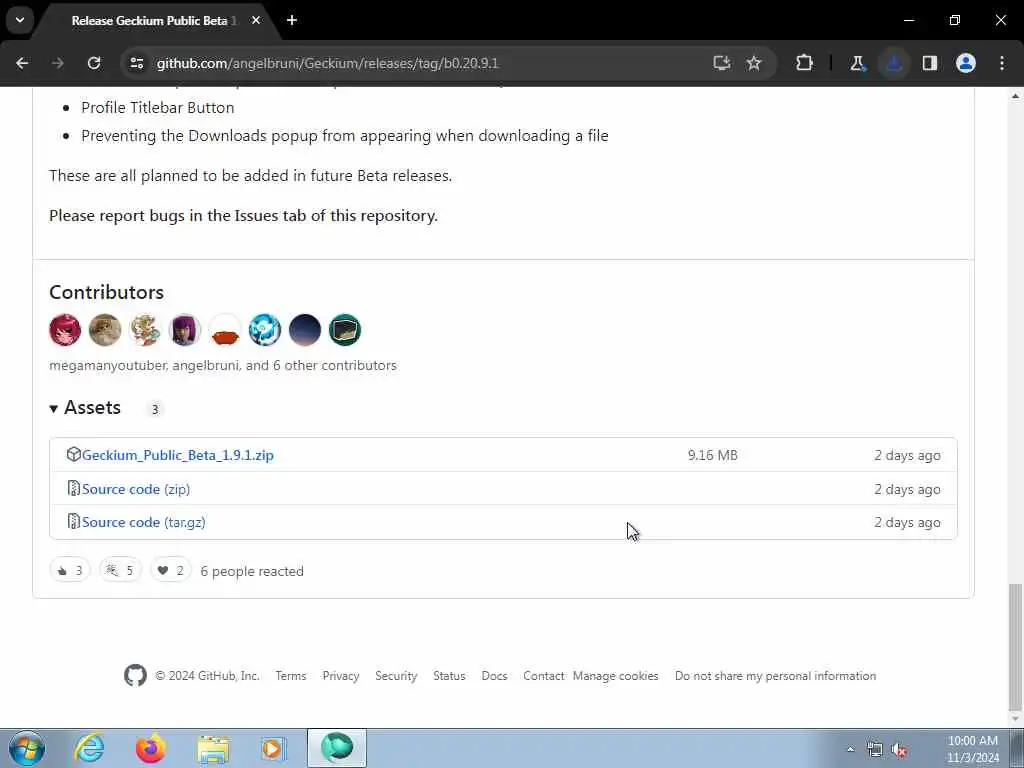Open the second contributor avatar
This screenshot has height=768, width=1024.
coord(105,330)
